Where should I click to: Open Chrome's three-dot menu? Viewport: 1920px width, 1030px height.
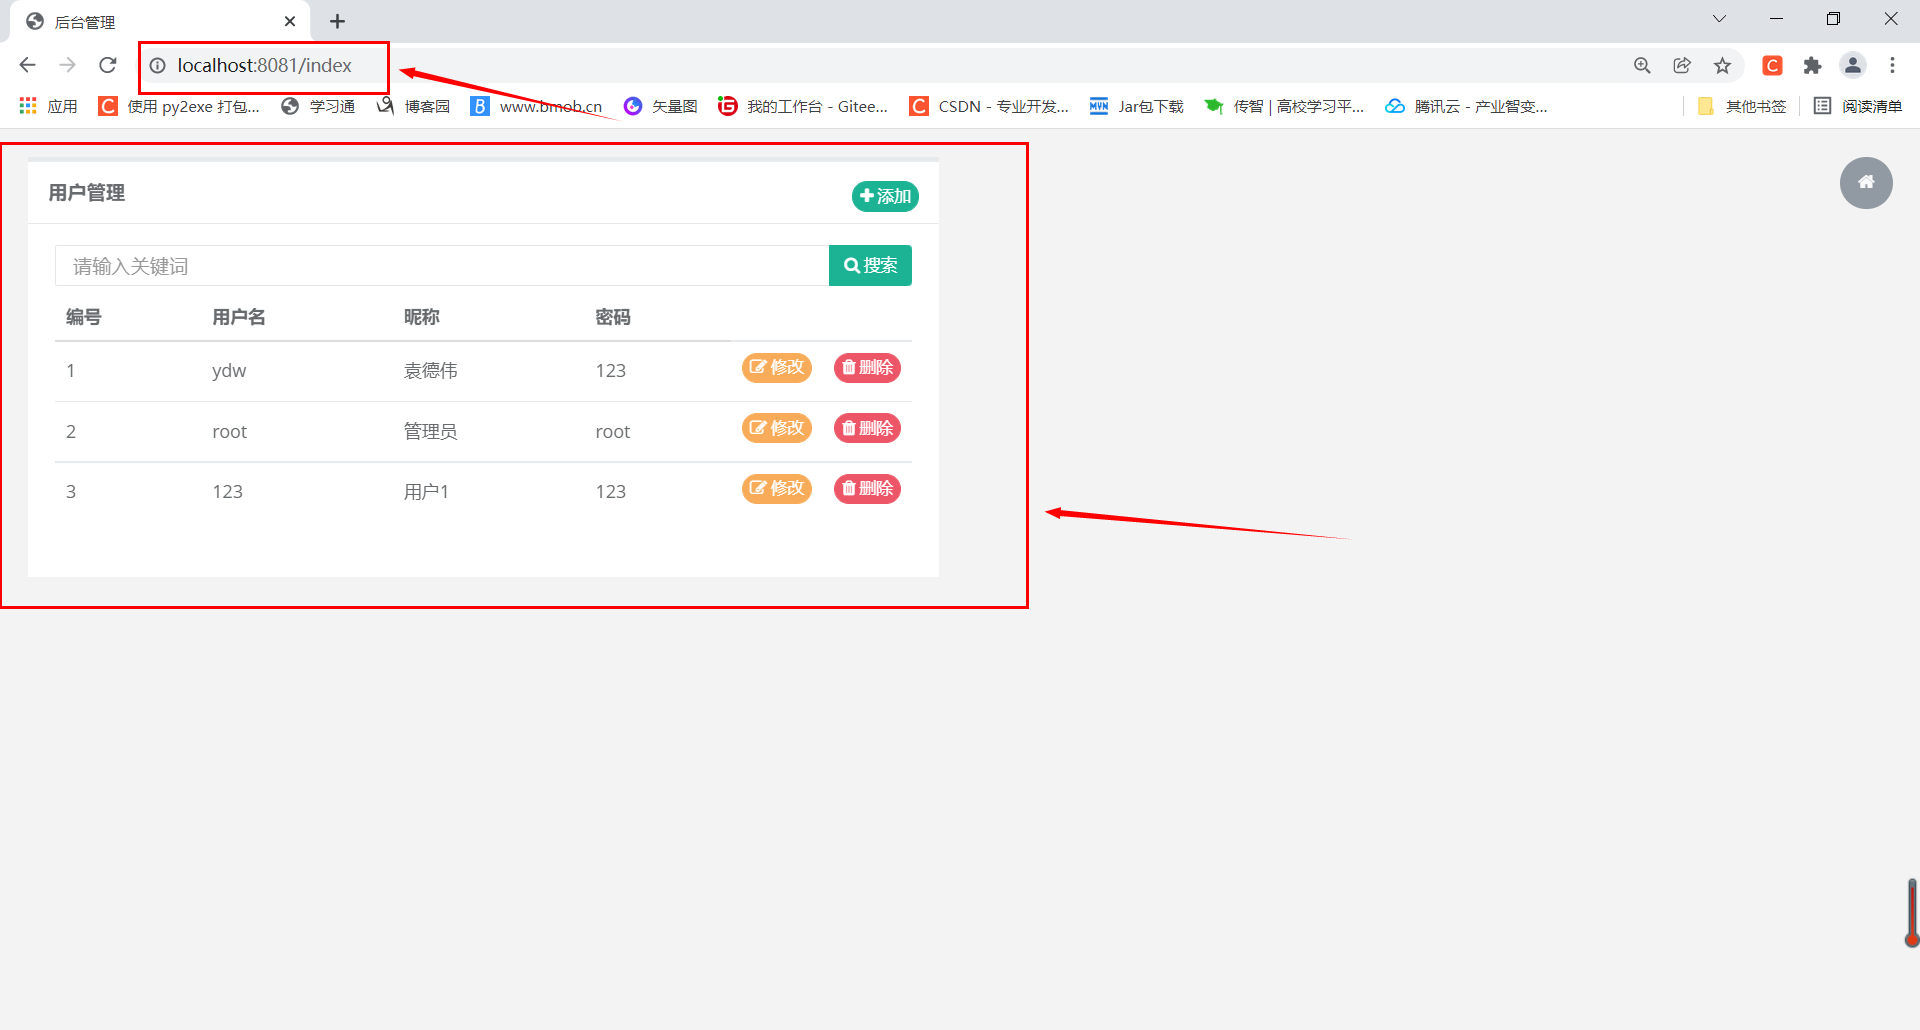[x=1892, y=65]
